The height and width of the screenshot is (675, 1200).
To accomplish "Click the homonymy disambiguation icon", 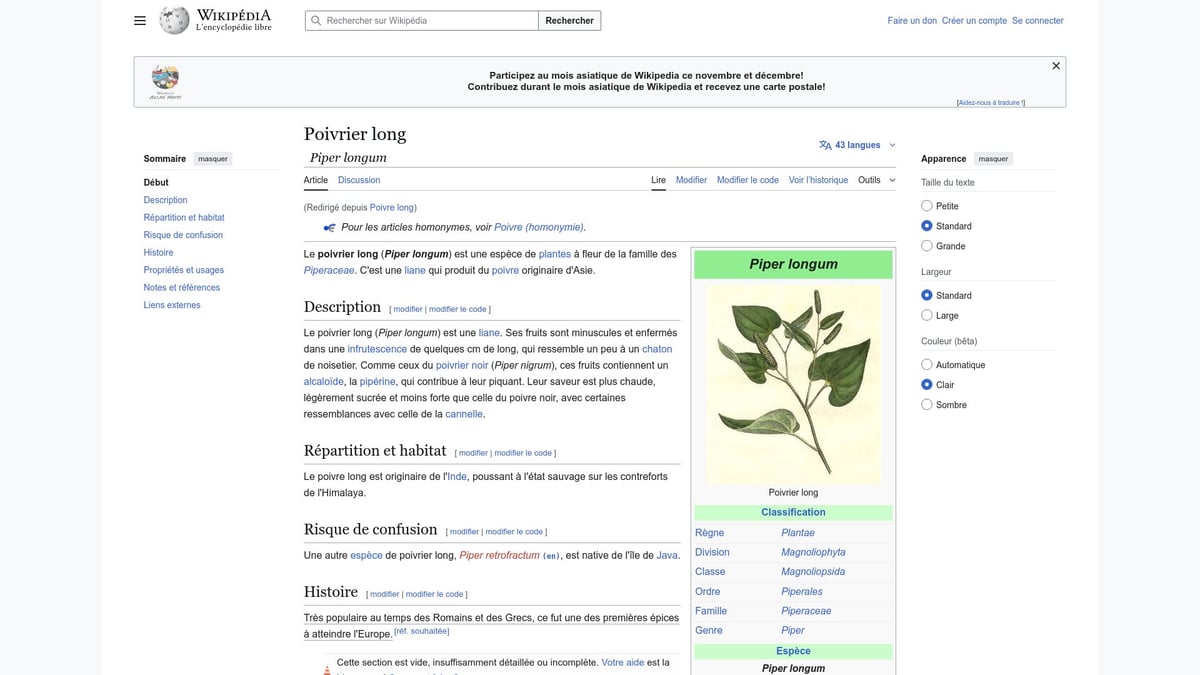I will pos(329,227).
